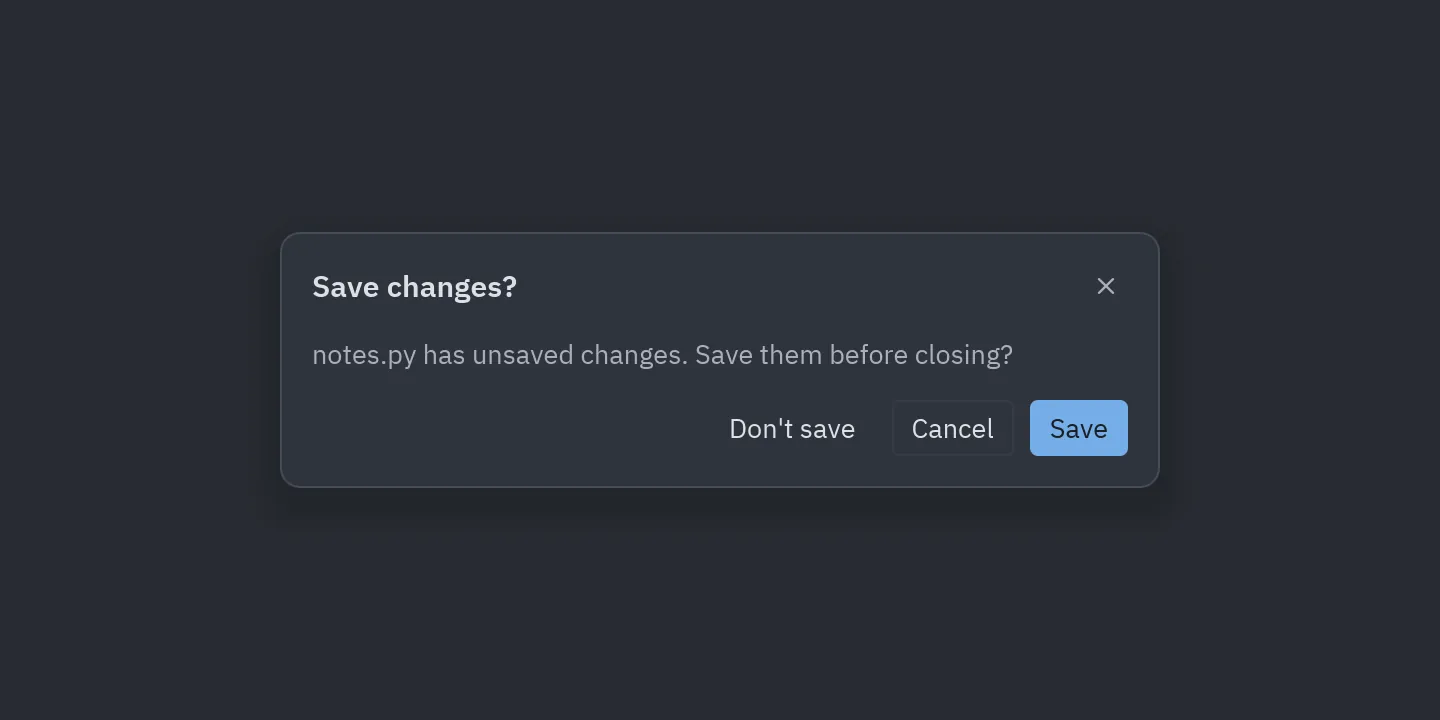The height and width of the screenshot is (720, 1440).
Task: Click the "Save changes?" dialog title
Action: (x=414, y=287)
